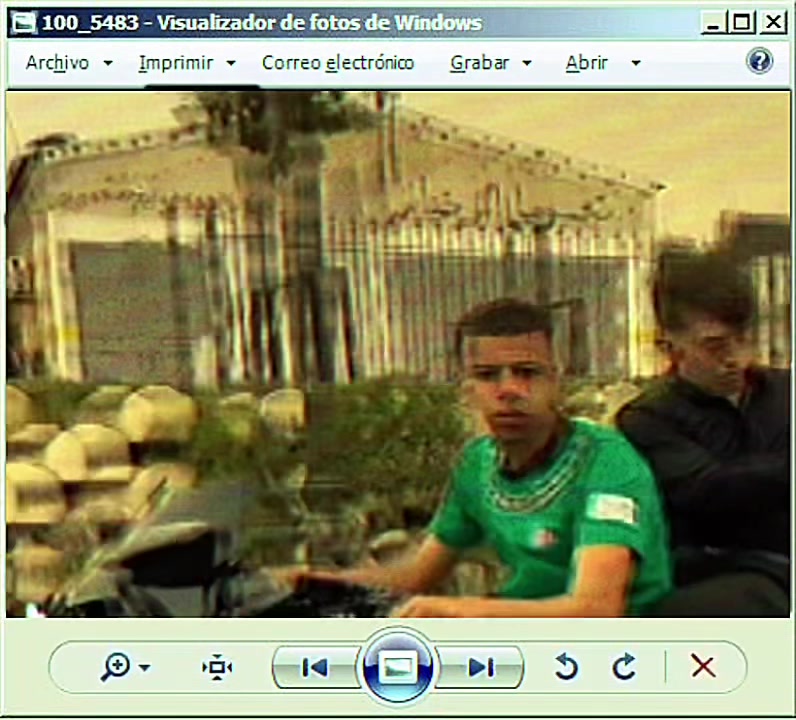
Task: Click the photo viewer title bar icon
Action: 24,23
